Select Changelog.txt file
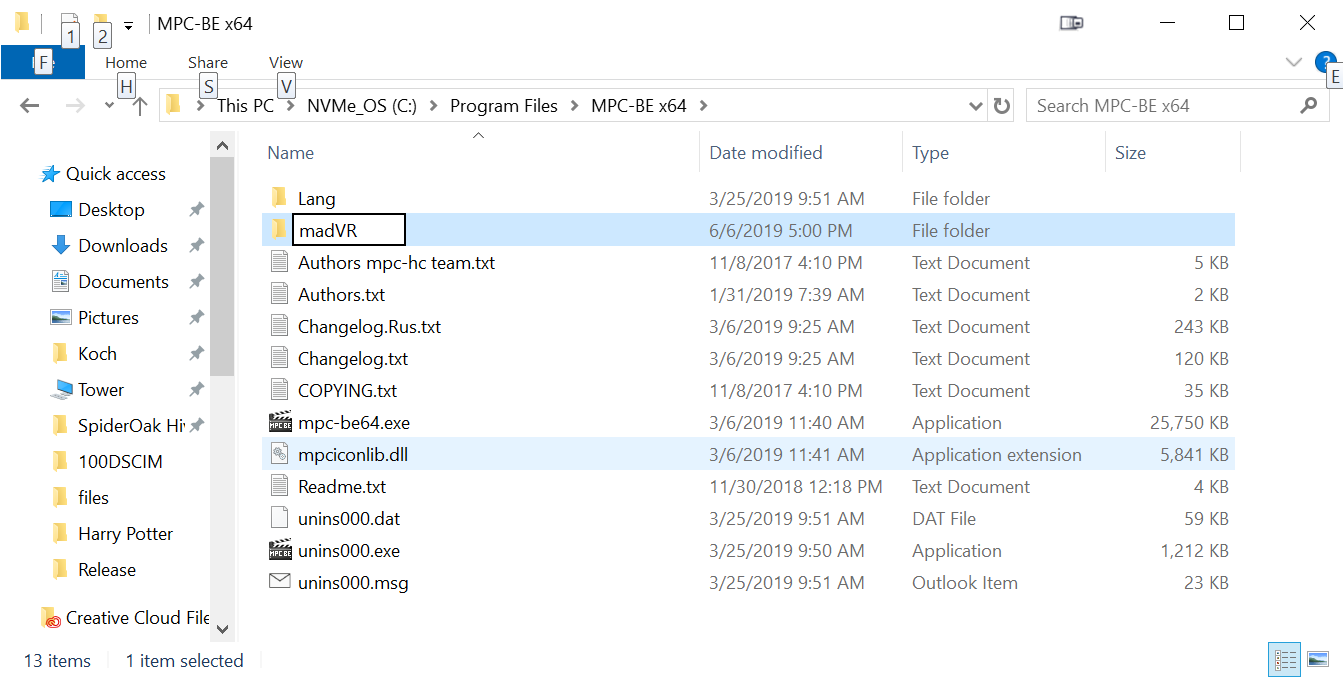 click(x=353, y=358)
